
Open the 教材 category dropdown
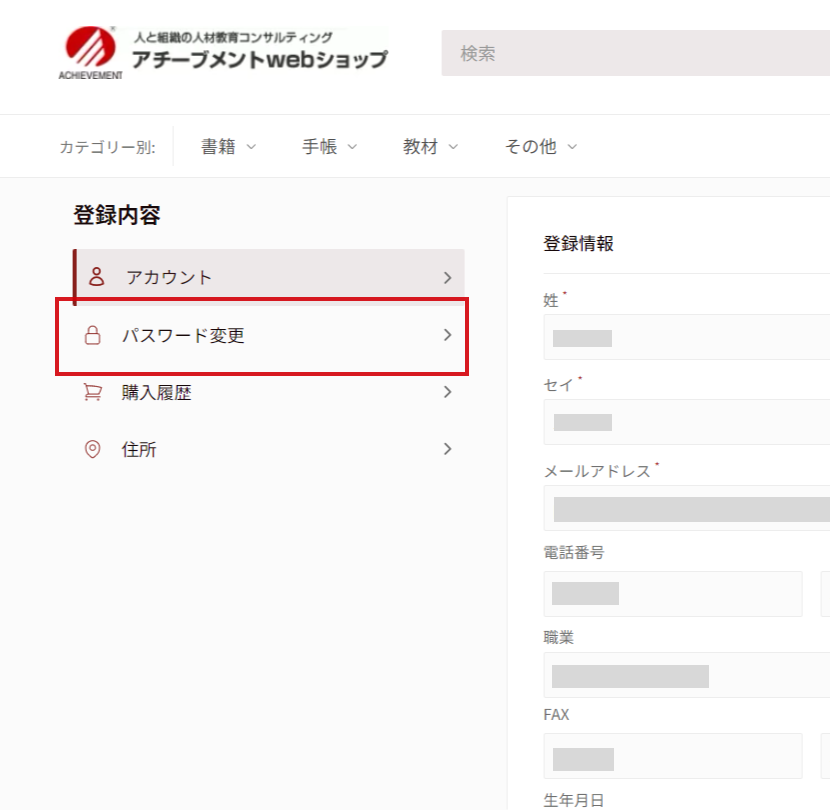click(x=430, y=147)
